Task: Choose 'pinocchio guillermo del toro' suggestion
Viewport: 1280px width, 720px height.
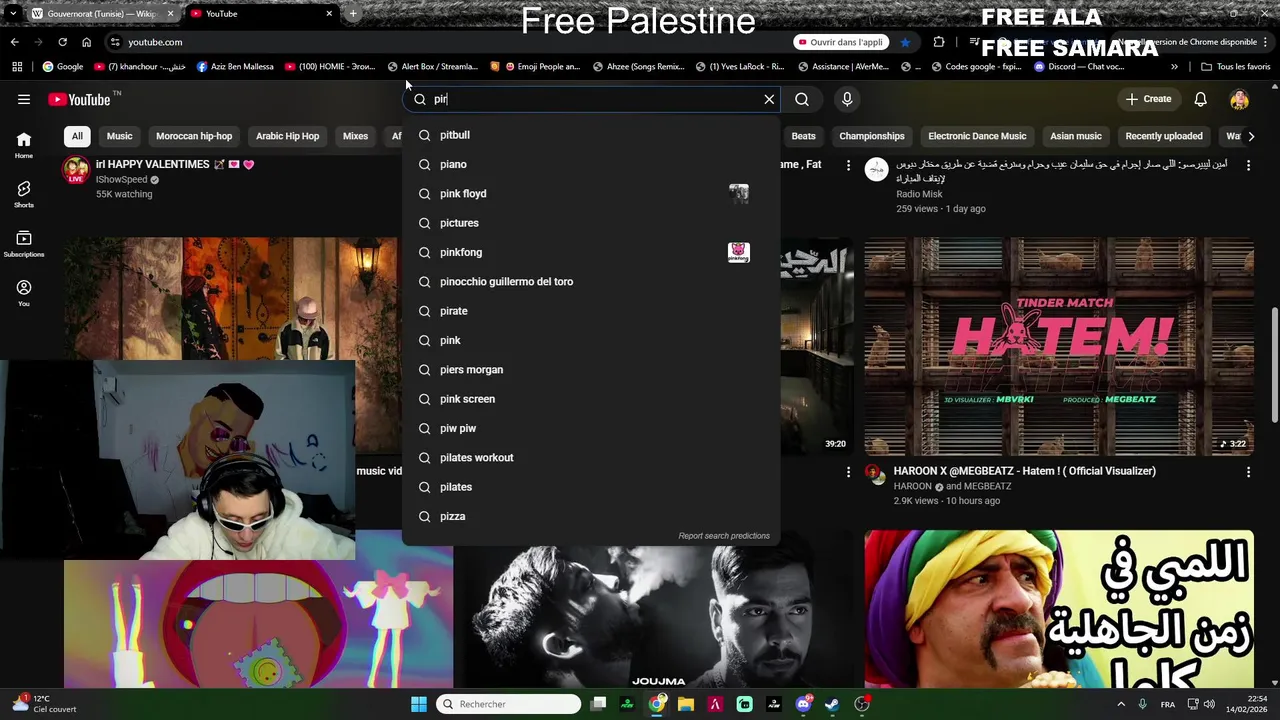Action: 591,282
